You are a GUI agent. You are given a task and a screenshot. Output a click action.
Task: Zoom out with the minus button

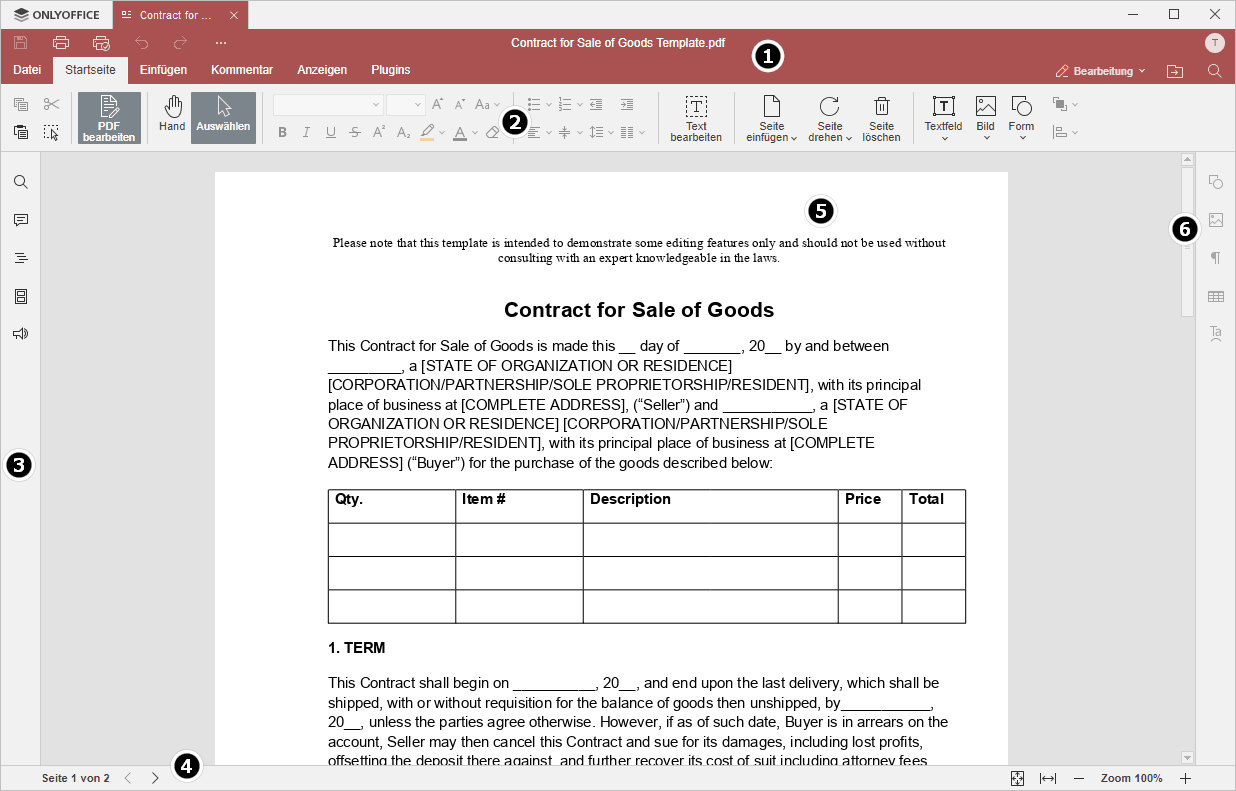[x=1079, y=778]
